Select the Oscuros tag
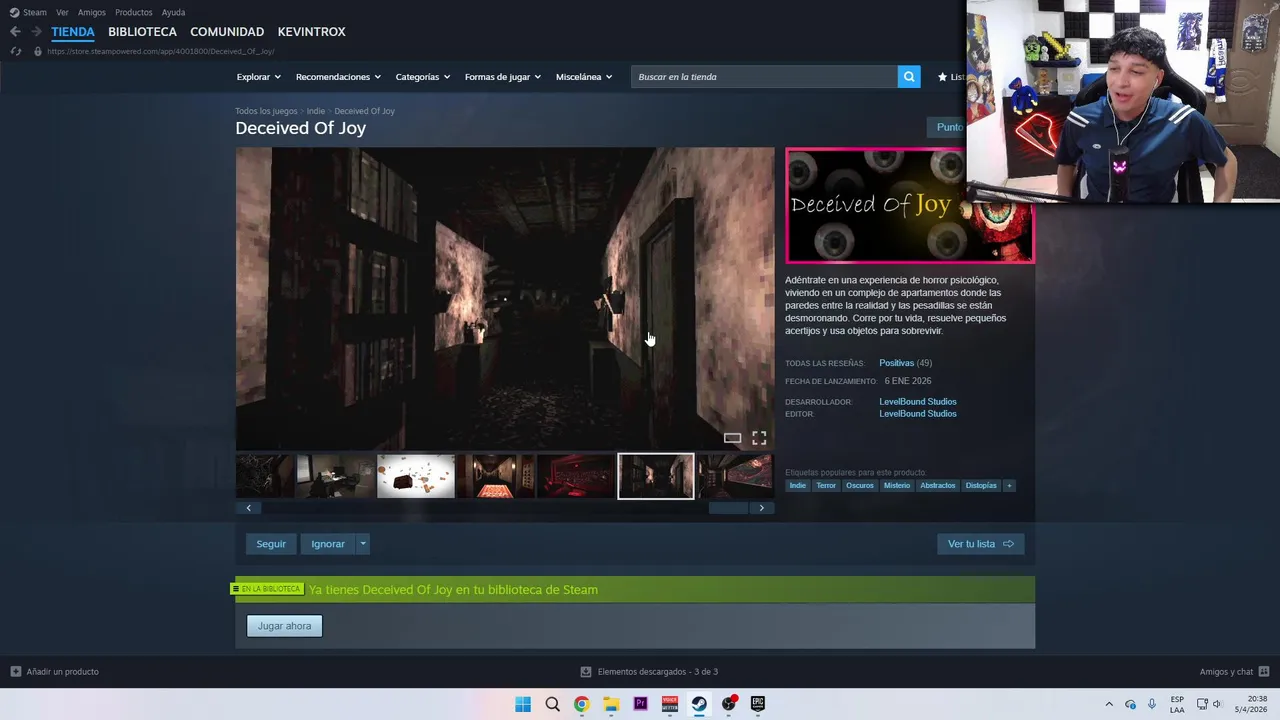The height and width of the screenshot is (720, 1280). pos(860,486)
